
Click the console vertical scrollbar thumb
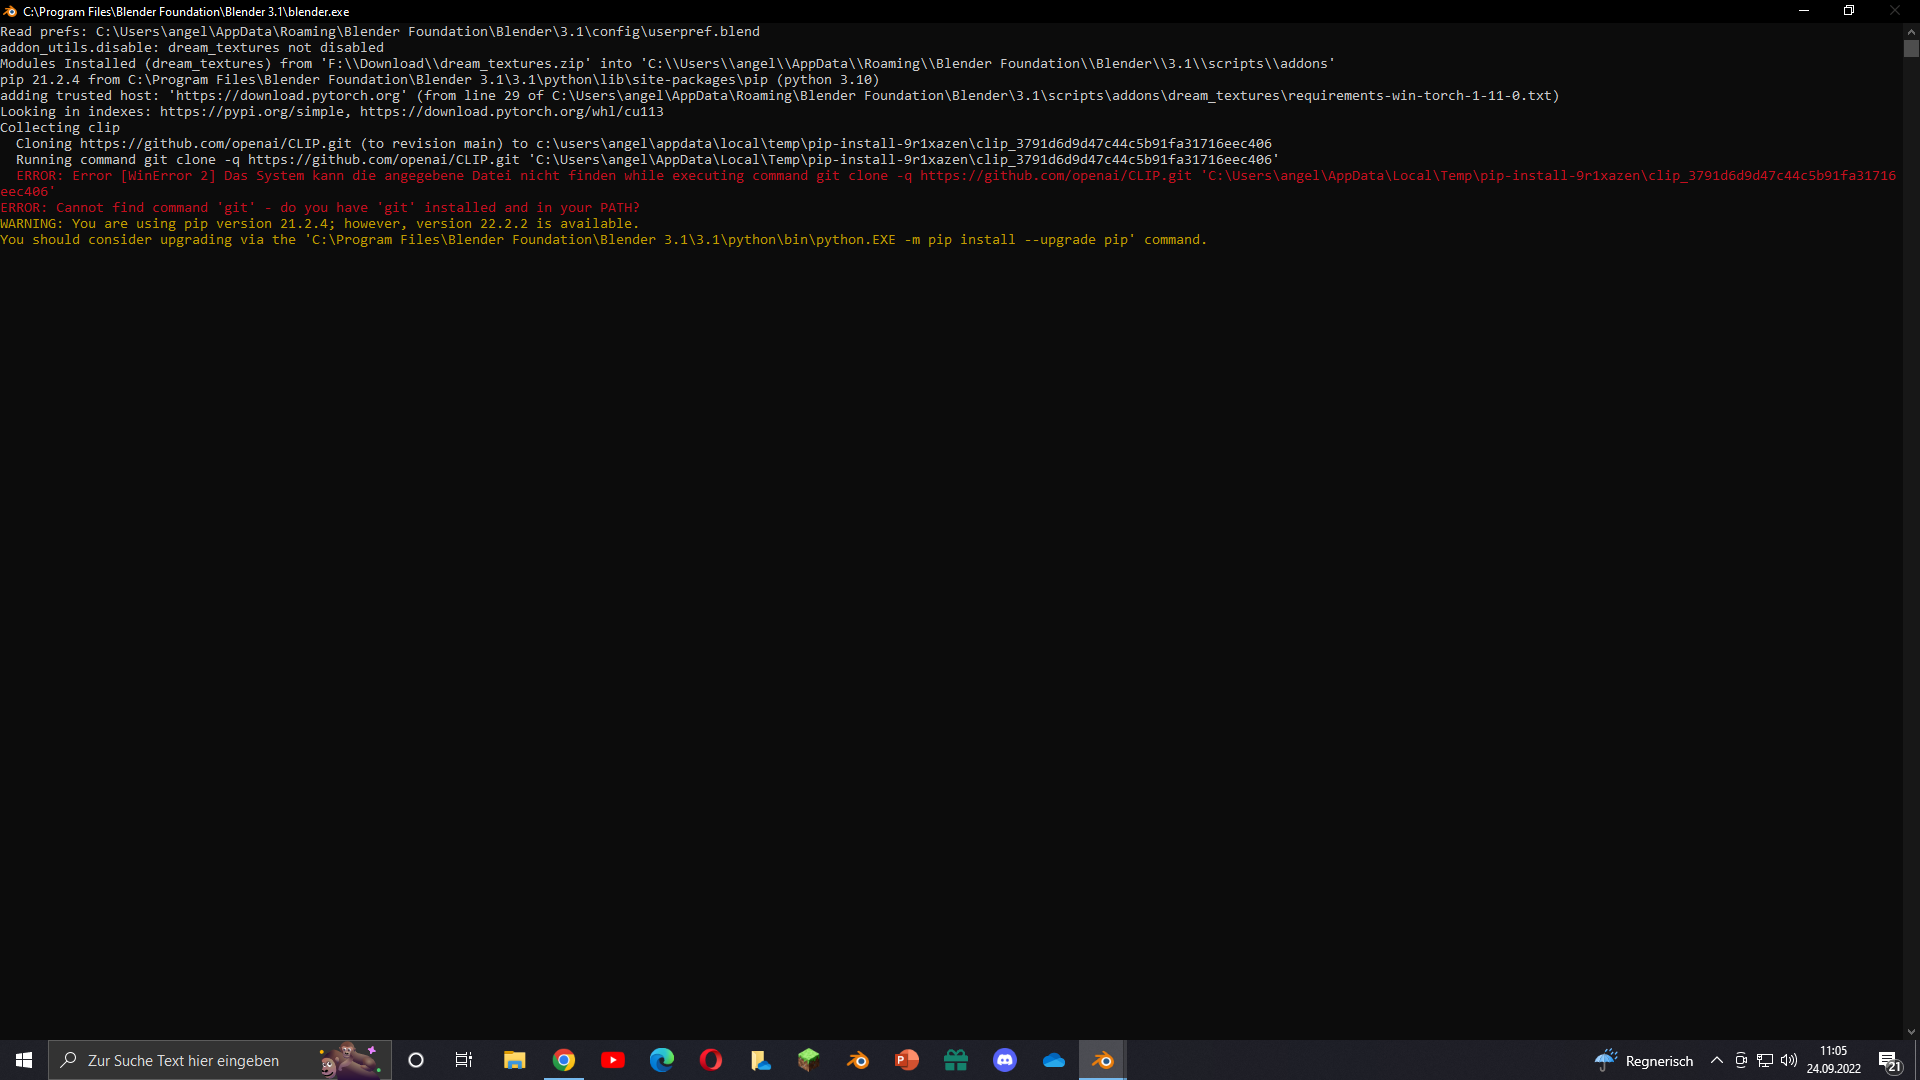1911,49
